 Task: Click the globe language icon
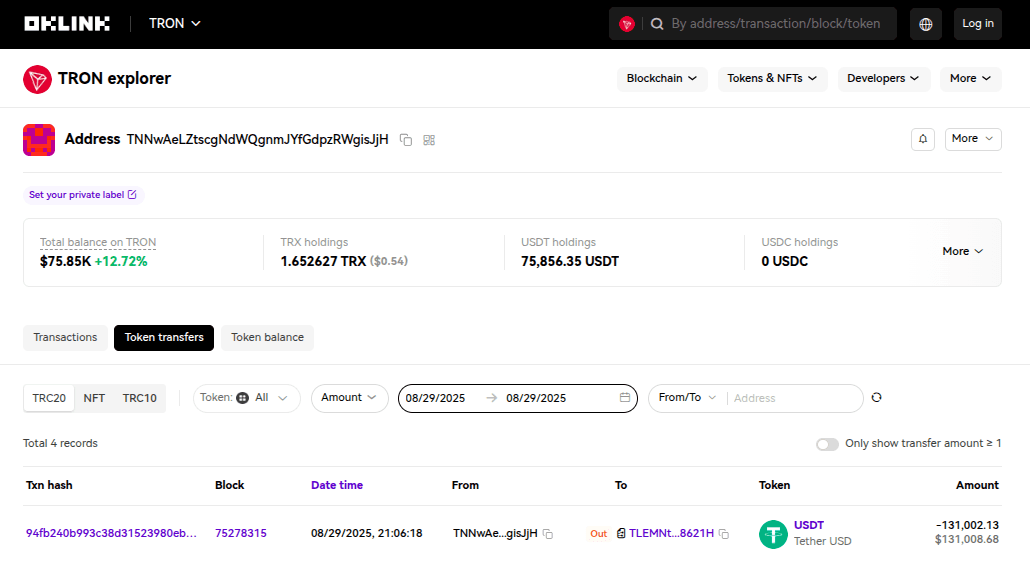pyautogui.click(x=925, y=24)
